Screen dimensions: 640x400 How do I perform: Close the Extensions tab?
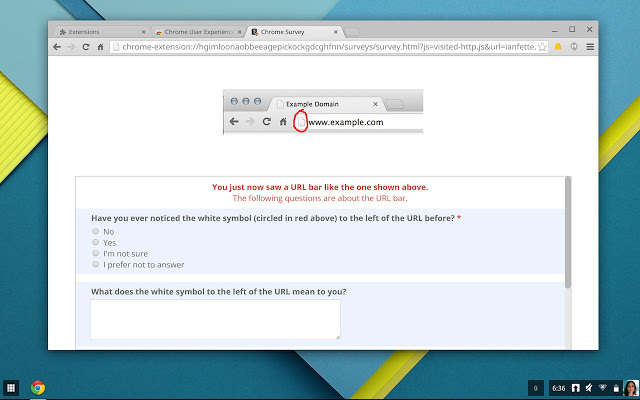click(x=143, y=32)
